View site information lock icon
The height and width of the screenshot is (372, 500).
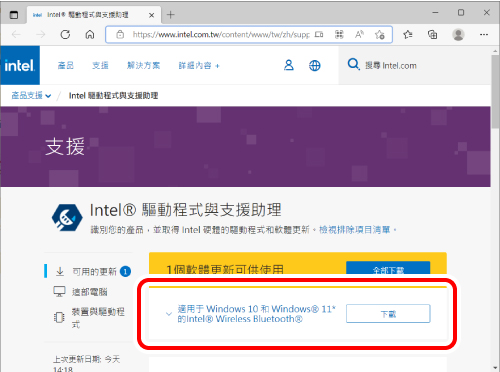coord(120,34)
